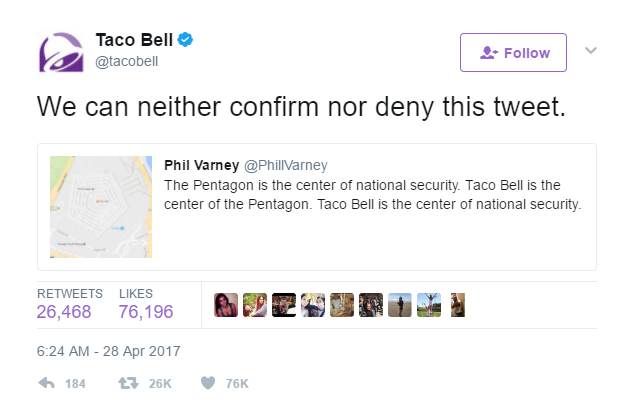Open Phil Varney's profile name
631x413 pixels.
202,165
